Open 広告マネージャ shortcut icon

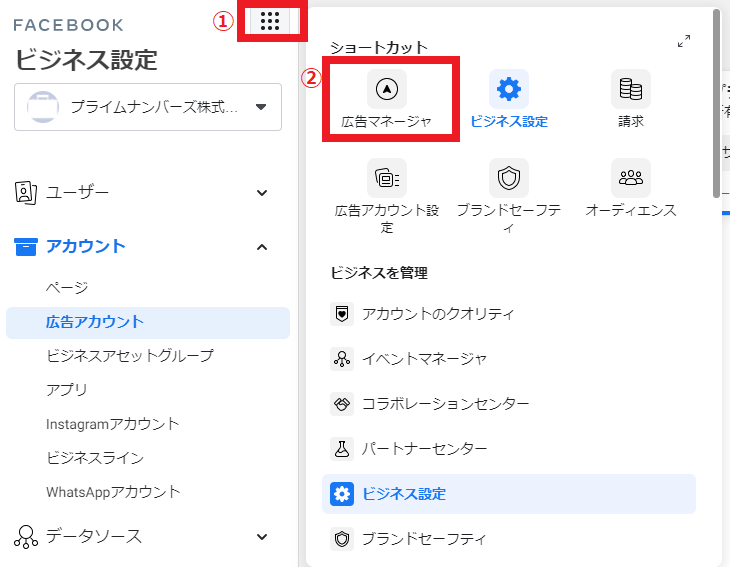tap(386, 89)
